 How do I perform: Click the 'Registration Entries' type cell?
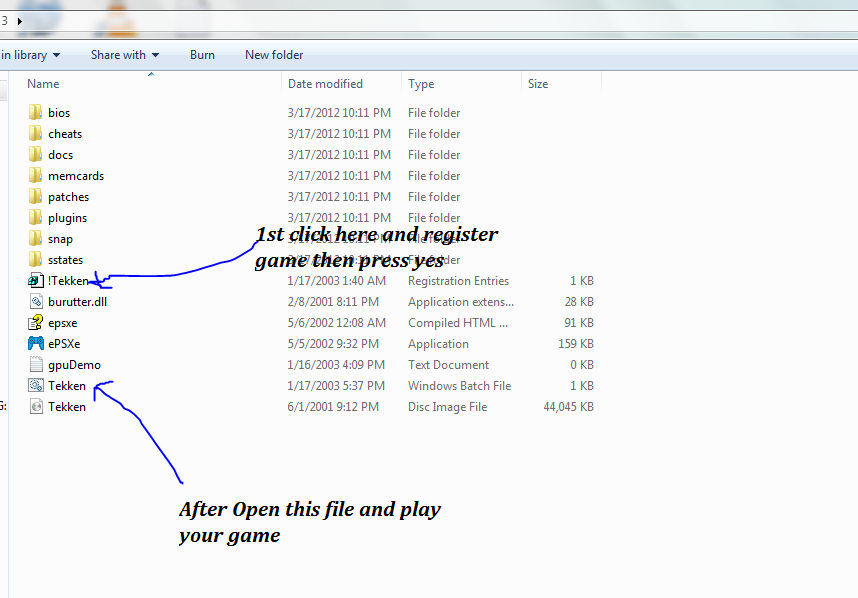click(458, 281)
